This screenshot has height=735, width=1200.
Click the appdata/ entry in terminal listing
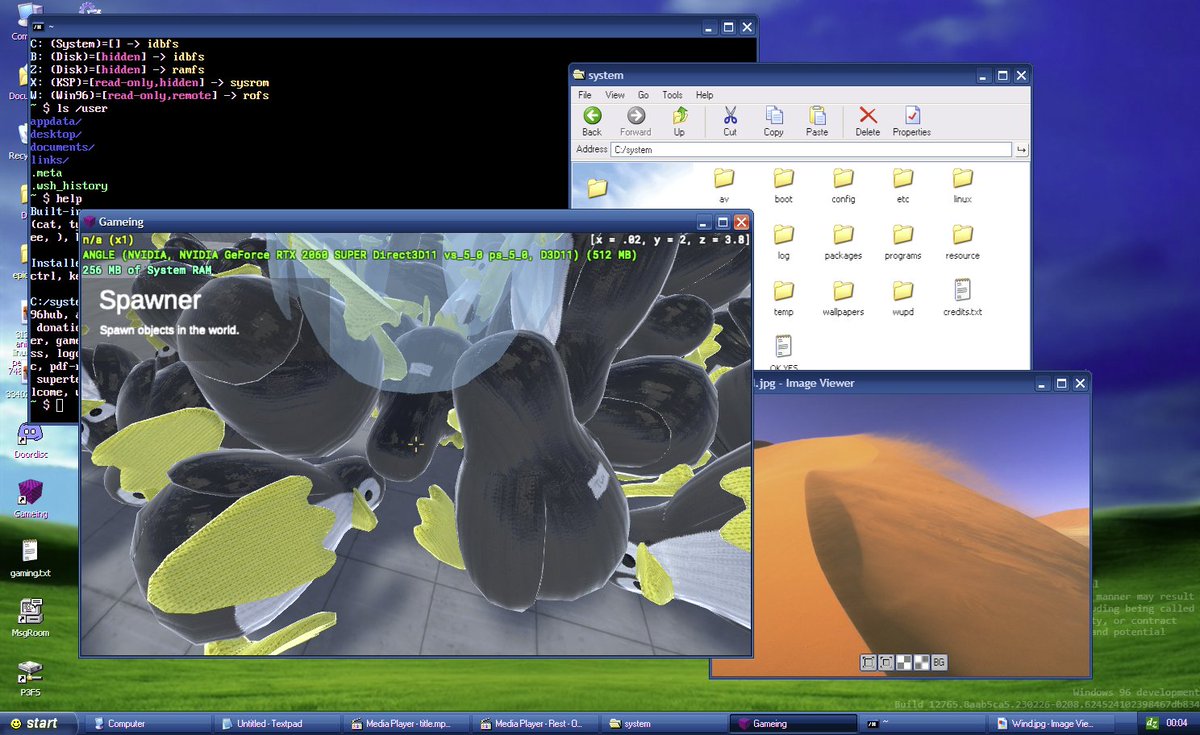56,121
